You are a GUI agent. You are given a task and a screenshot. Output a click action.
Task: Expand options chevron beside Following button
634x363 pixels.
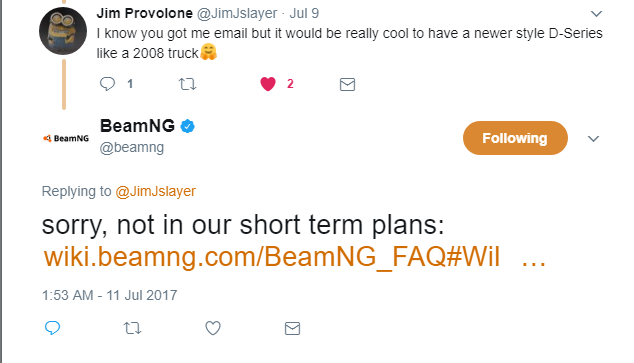coord(593,139)
